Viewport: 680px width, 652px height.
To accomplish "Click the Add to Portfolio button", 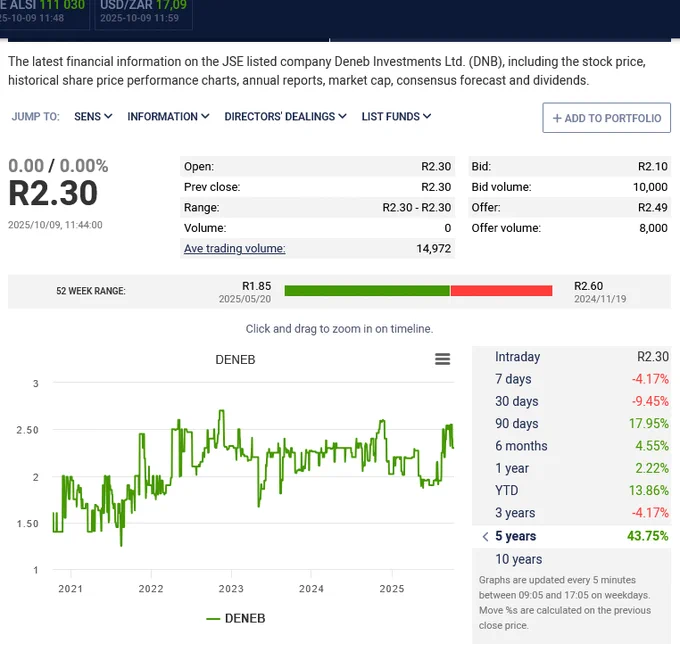I will pos(606,118).
